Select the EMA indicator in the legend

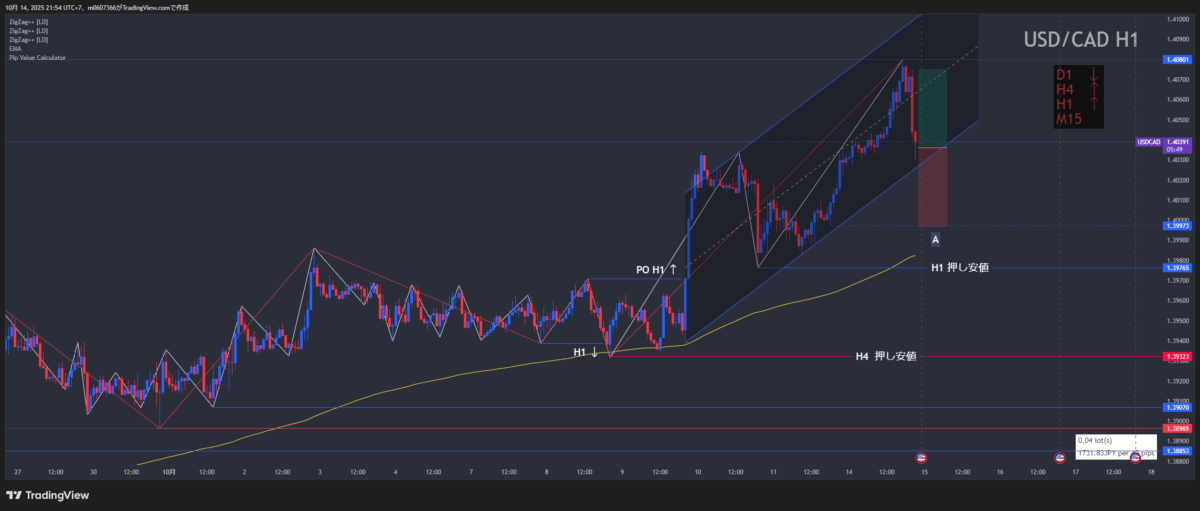pyautogui.click(x=15, y=48)
